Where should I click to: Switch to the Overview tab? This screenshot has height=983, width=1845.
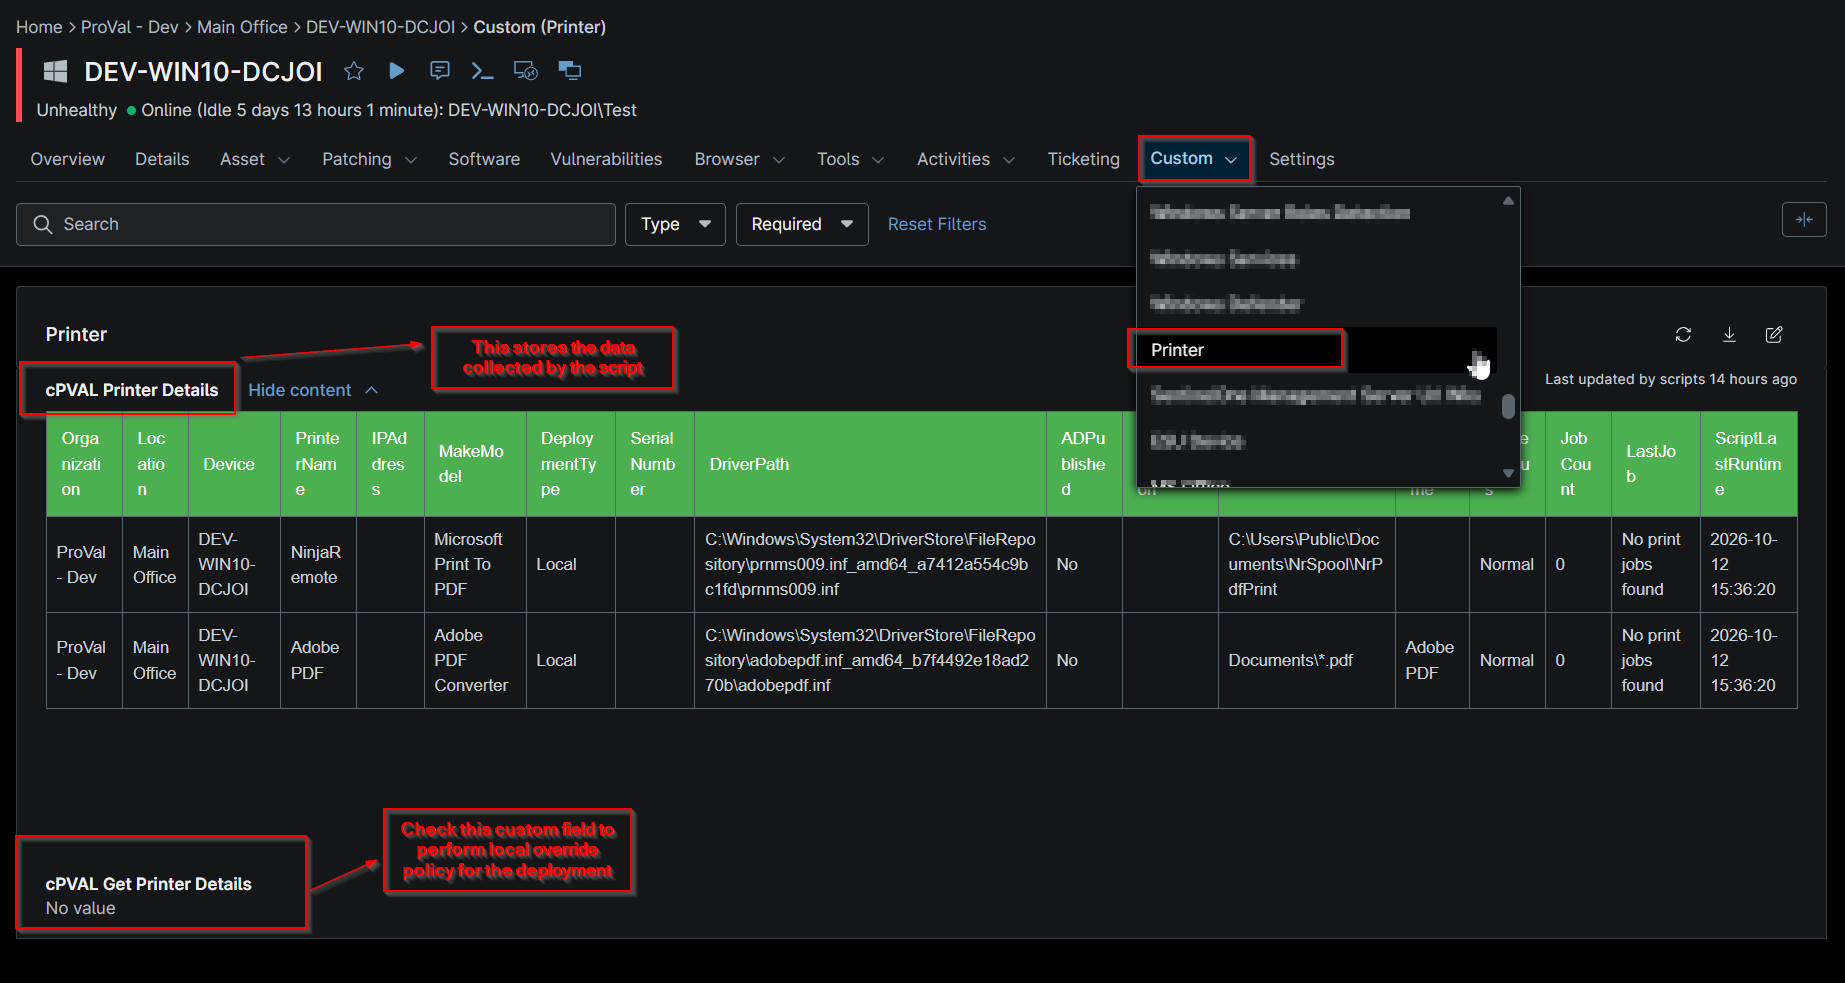68,160
